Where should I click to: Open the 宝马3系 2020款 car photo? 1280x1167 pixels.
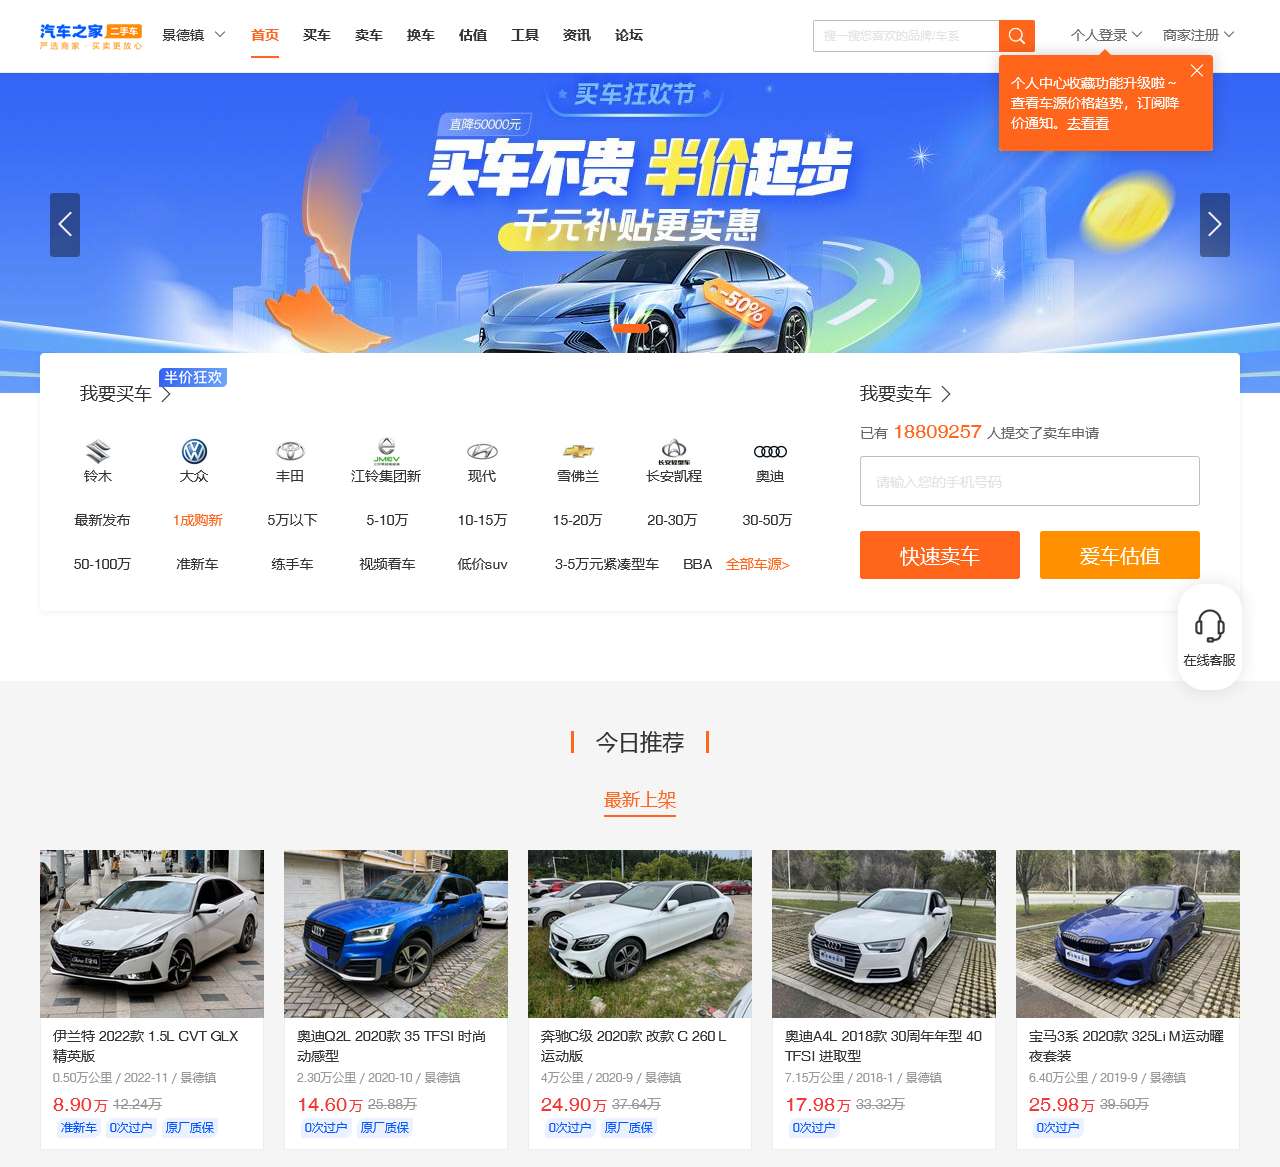(1128, 934)
